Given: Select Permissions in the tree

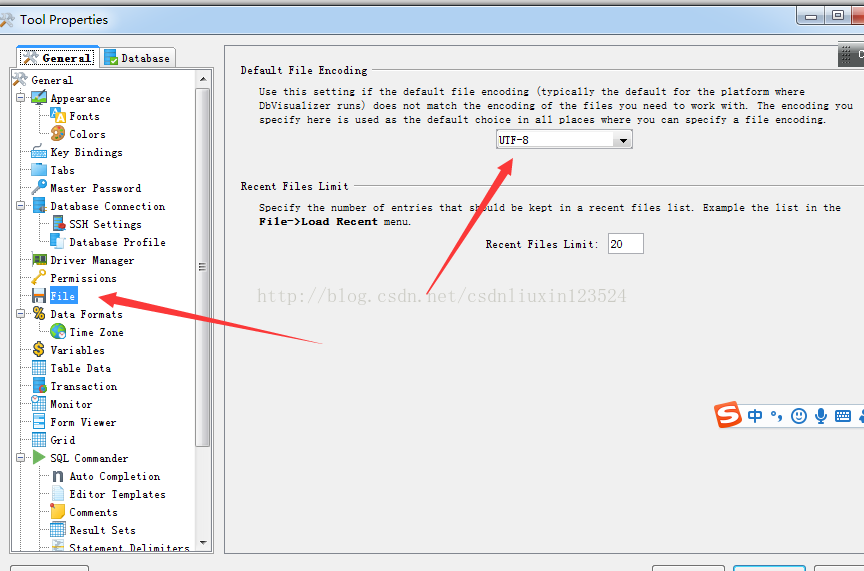Looking at the screenshot, I should [83, 278].
